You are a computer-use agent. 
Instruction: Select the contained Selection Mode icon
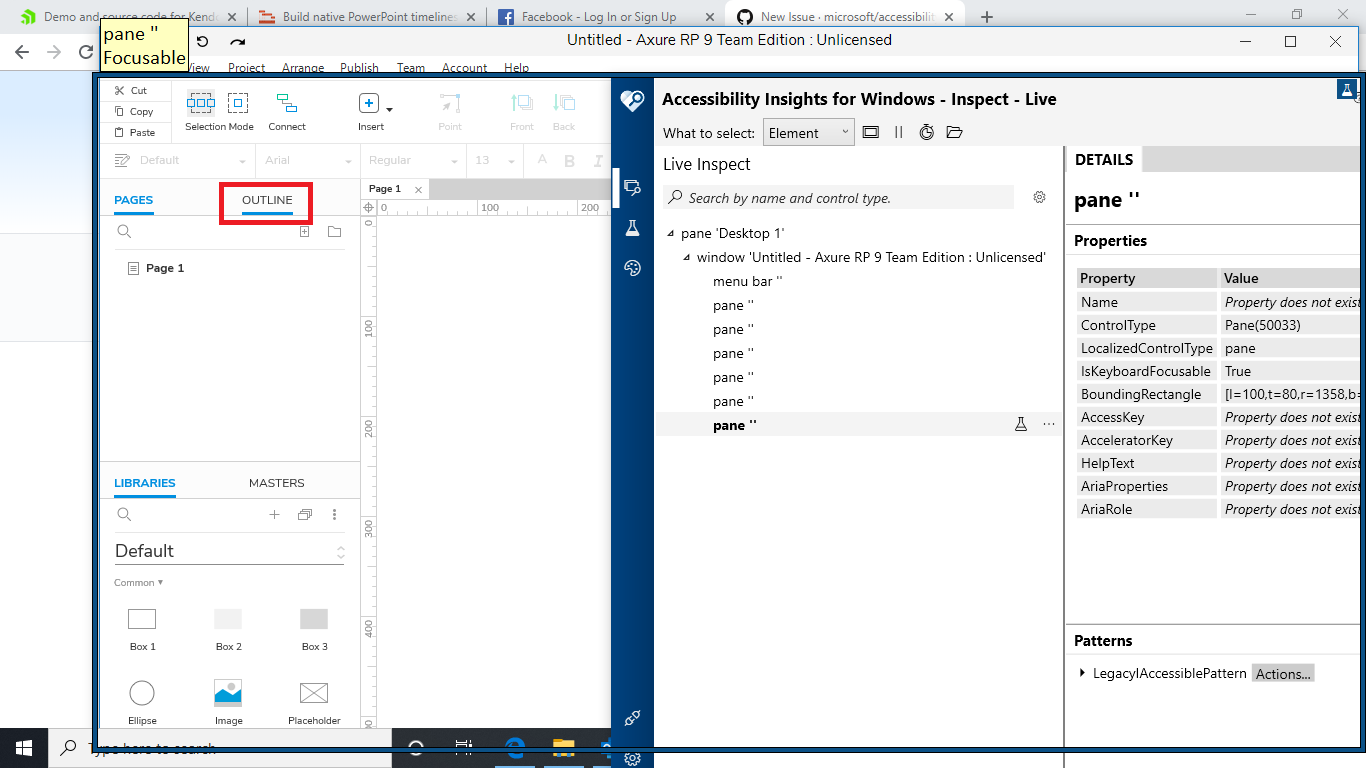pos(238,103)
